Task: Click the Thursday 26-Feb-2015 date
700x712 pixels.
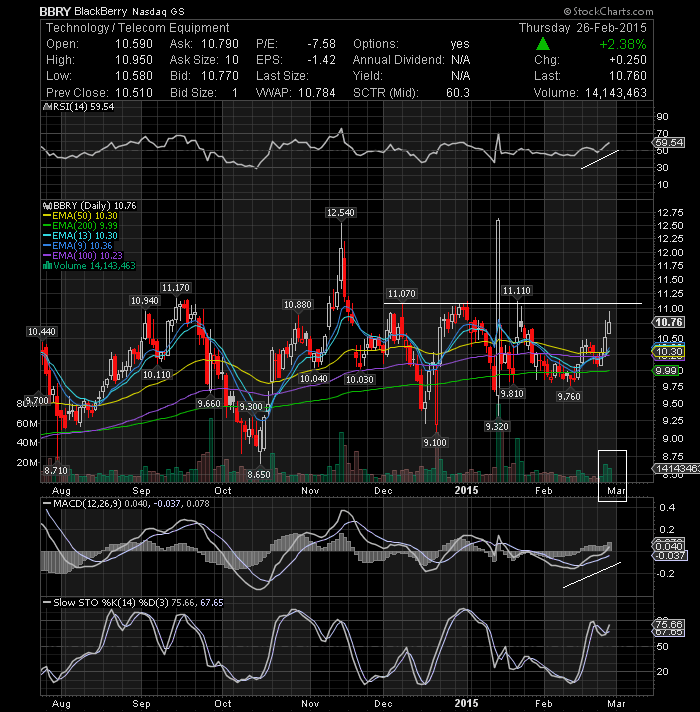Action: (582, 28)
